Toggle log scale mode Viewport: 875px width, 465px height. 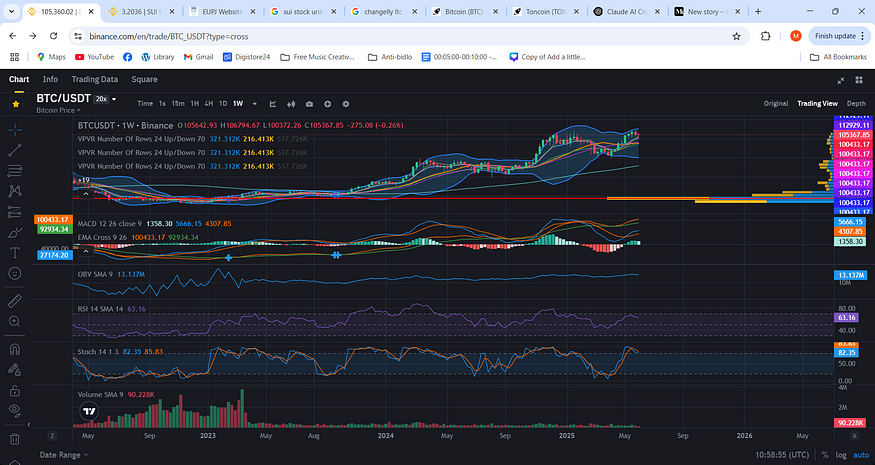pos(841,455)
